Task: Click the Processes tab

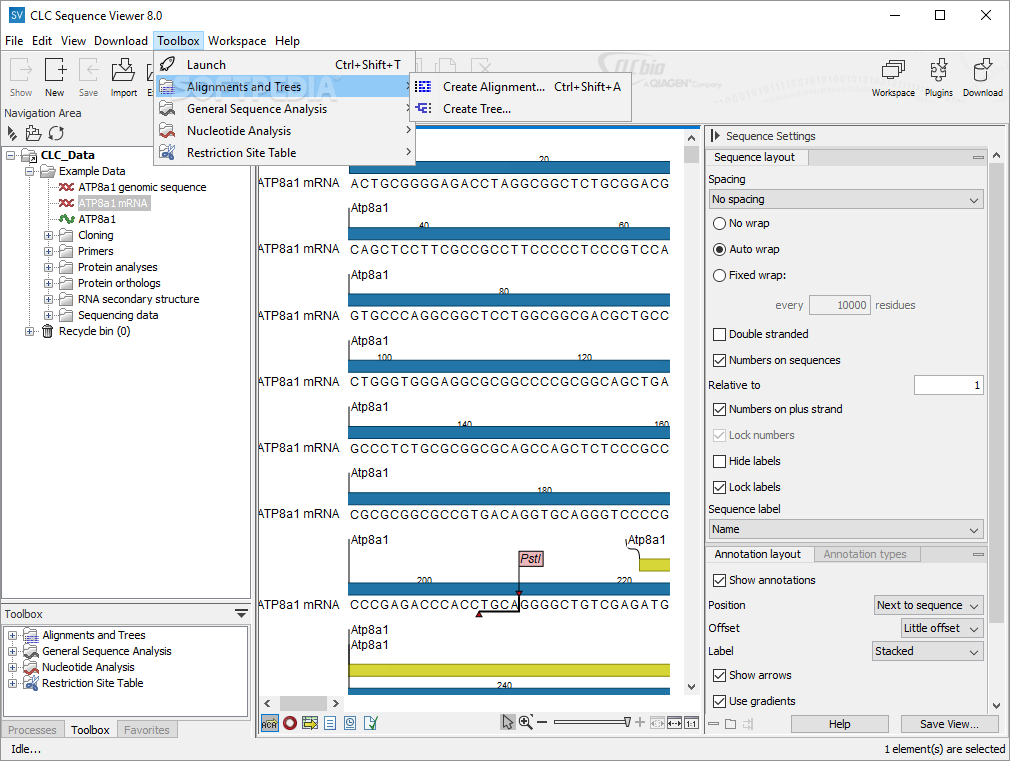Action: [x=32, y=729]
